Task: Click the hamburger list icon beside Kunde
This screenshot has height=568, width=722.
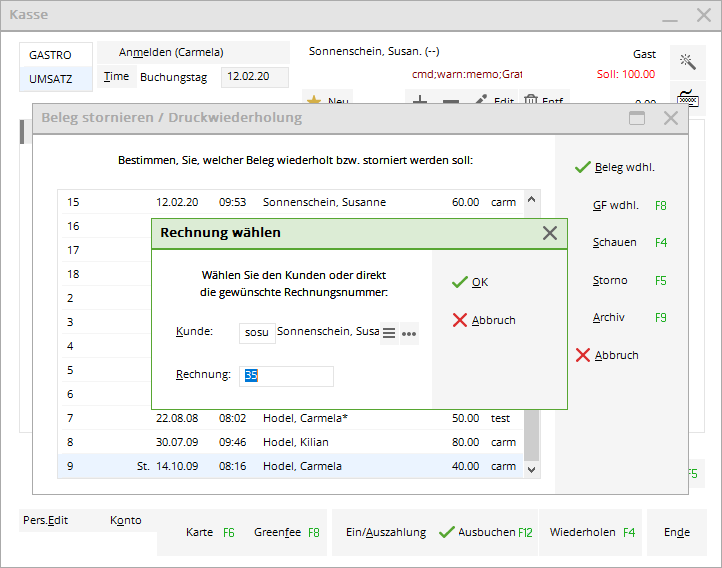Action: pos(390,333)
